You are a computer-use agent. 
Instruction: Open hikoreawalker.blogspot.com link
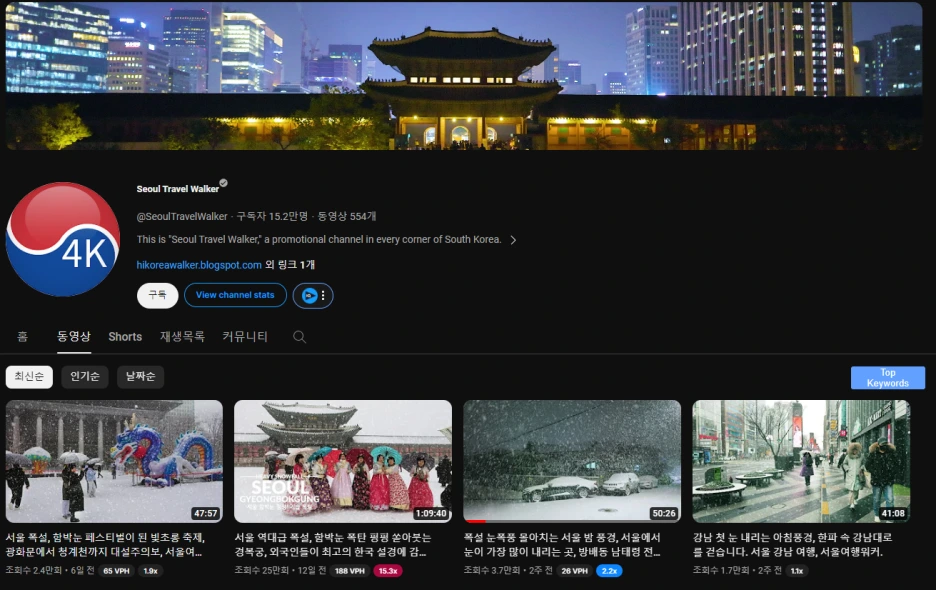coord(199,265)
